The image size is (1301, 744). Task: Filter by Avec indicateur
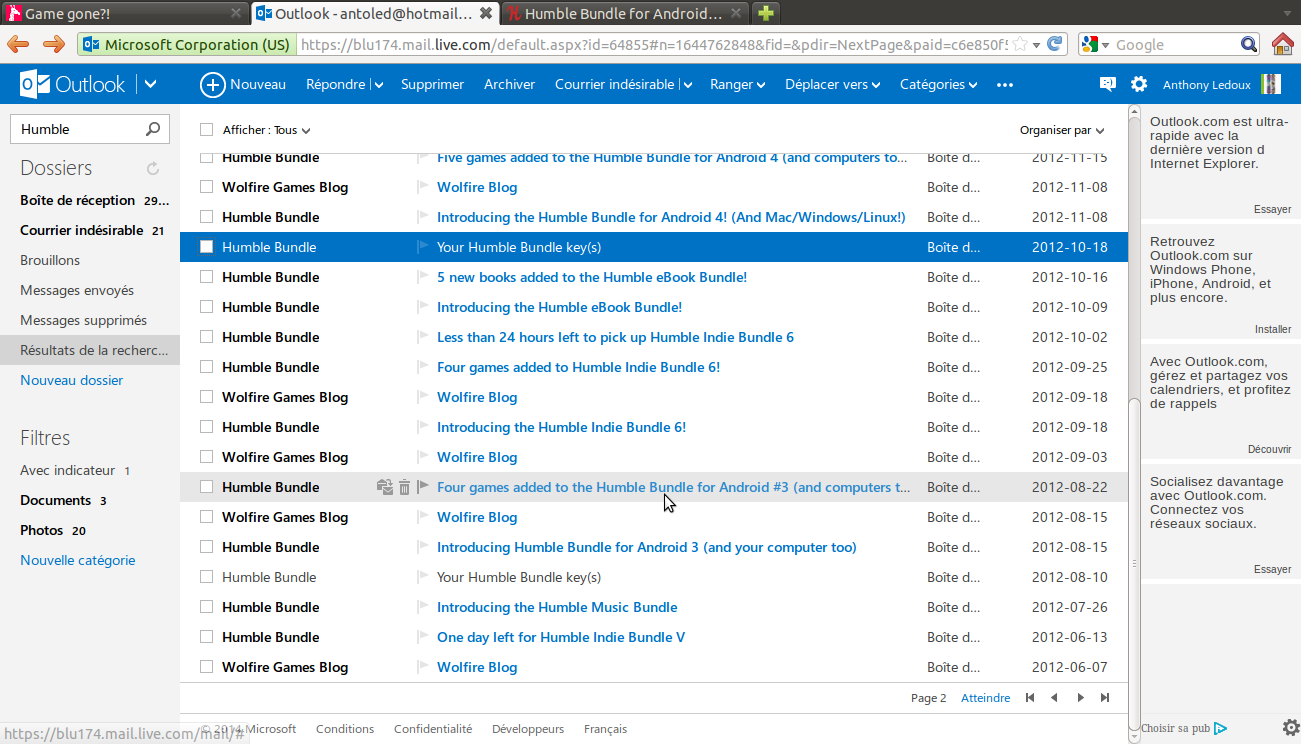[x=68, y=470]
